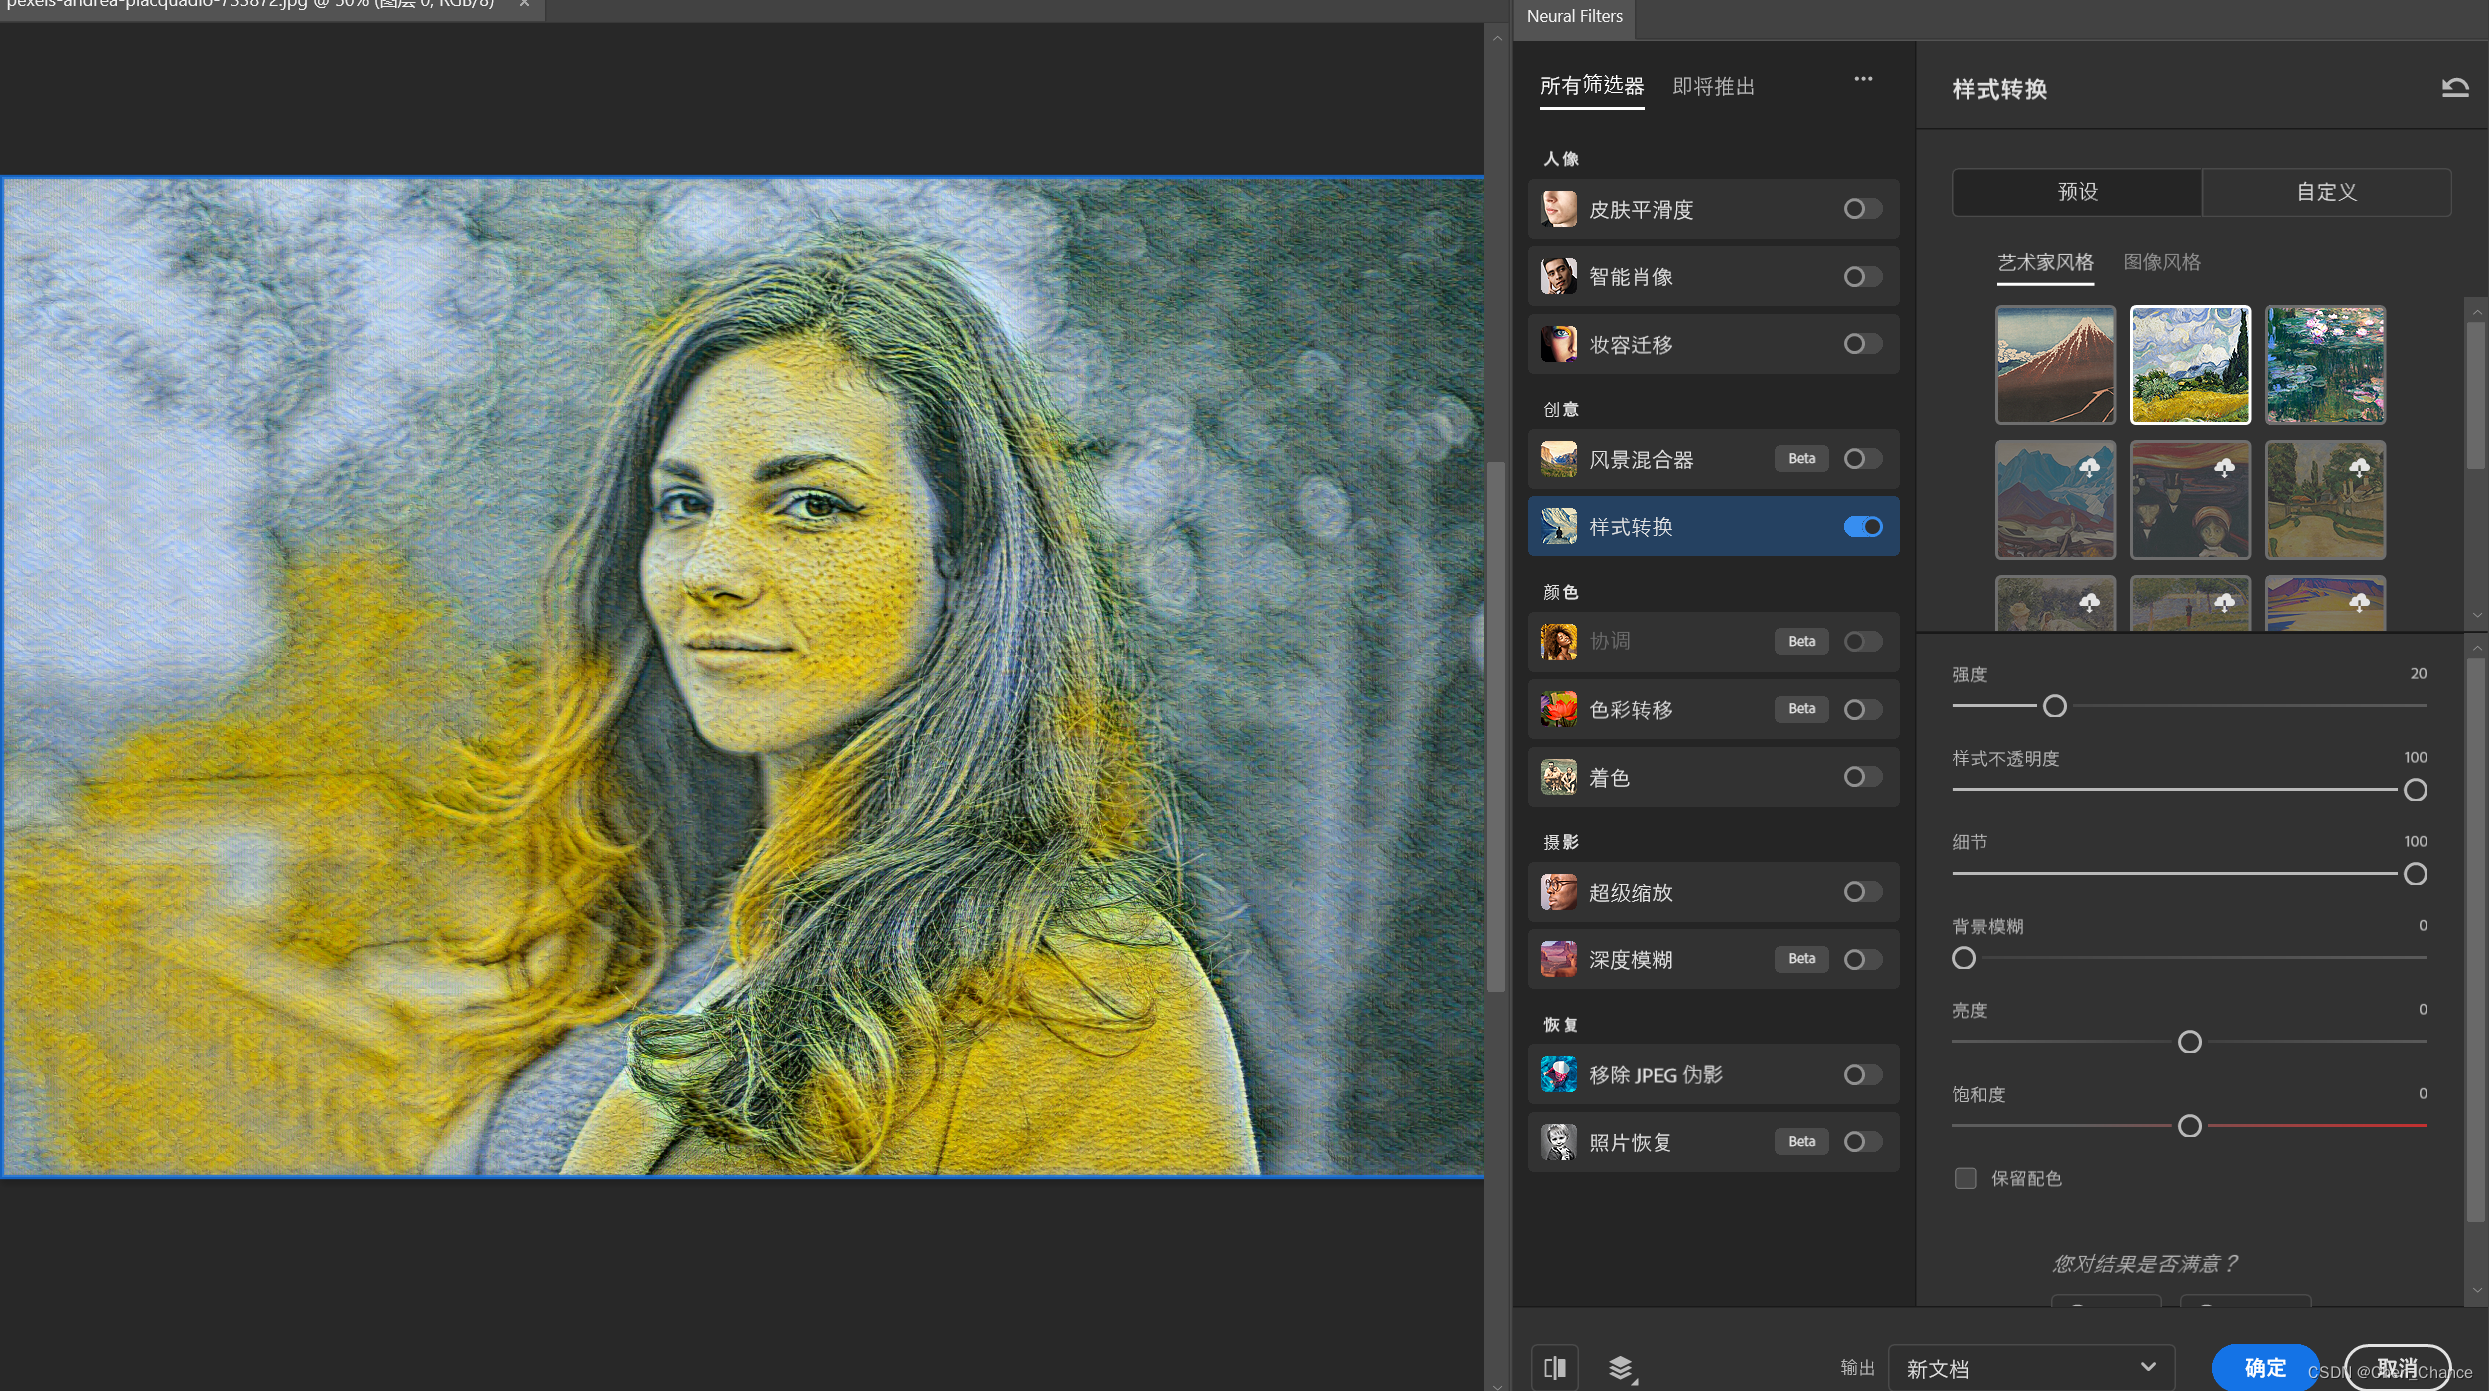
Task: Click the 确定 button
Action: click(x=2264, y=1367)
